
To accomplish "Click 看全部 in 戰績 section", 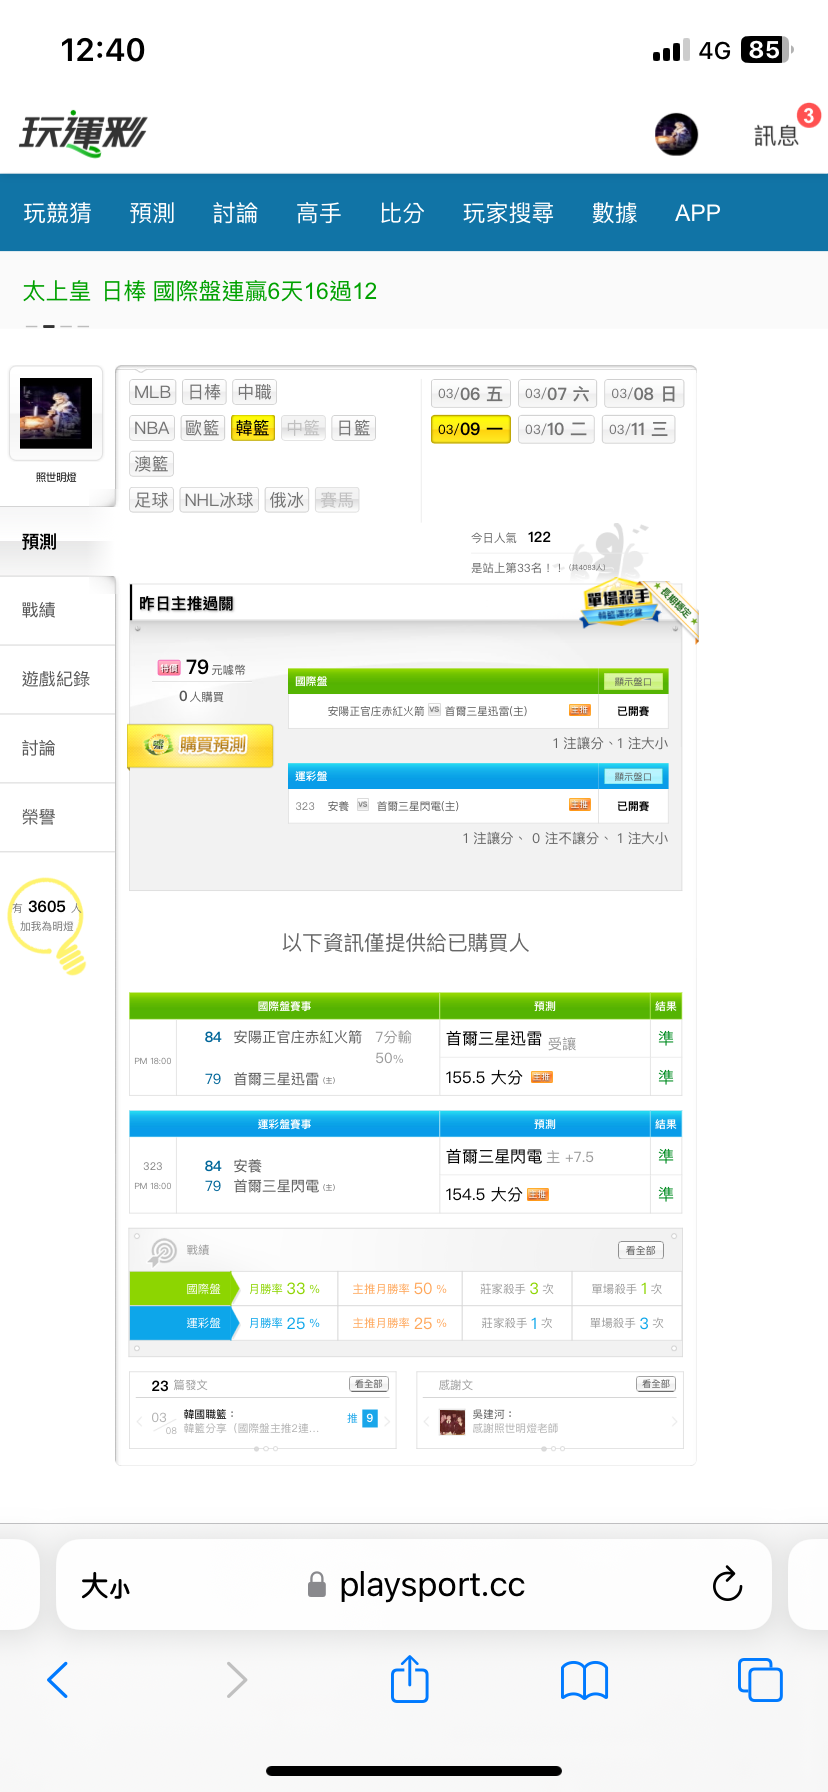I will coord(640,1250).
